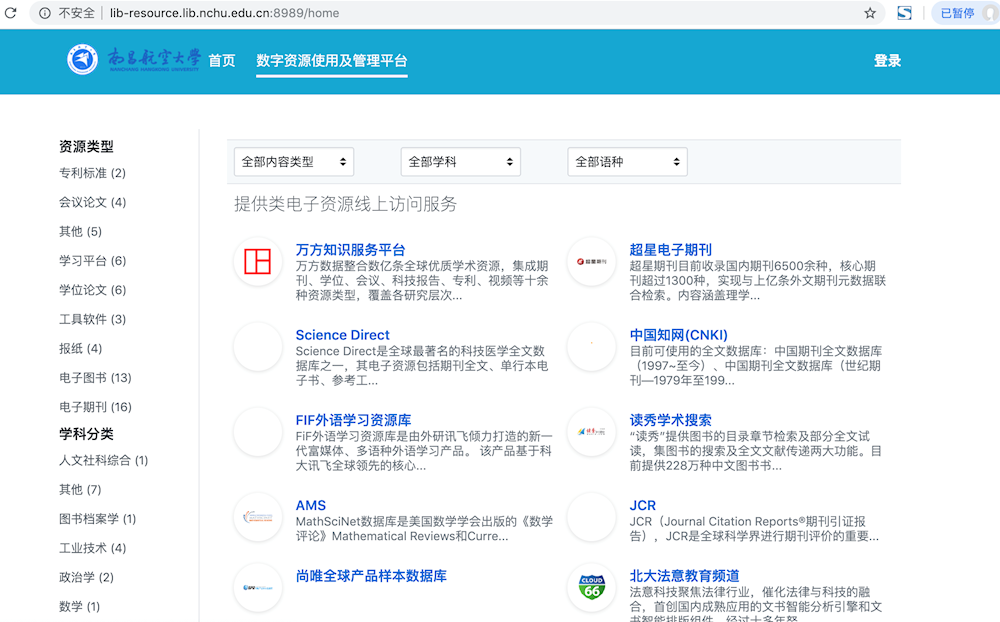Image resolution: width=1000 pixels, height=622 pixels.
Task: Go to the 首页 nav item
Action: tap(222, 61)
